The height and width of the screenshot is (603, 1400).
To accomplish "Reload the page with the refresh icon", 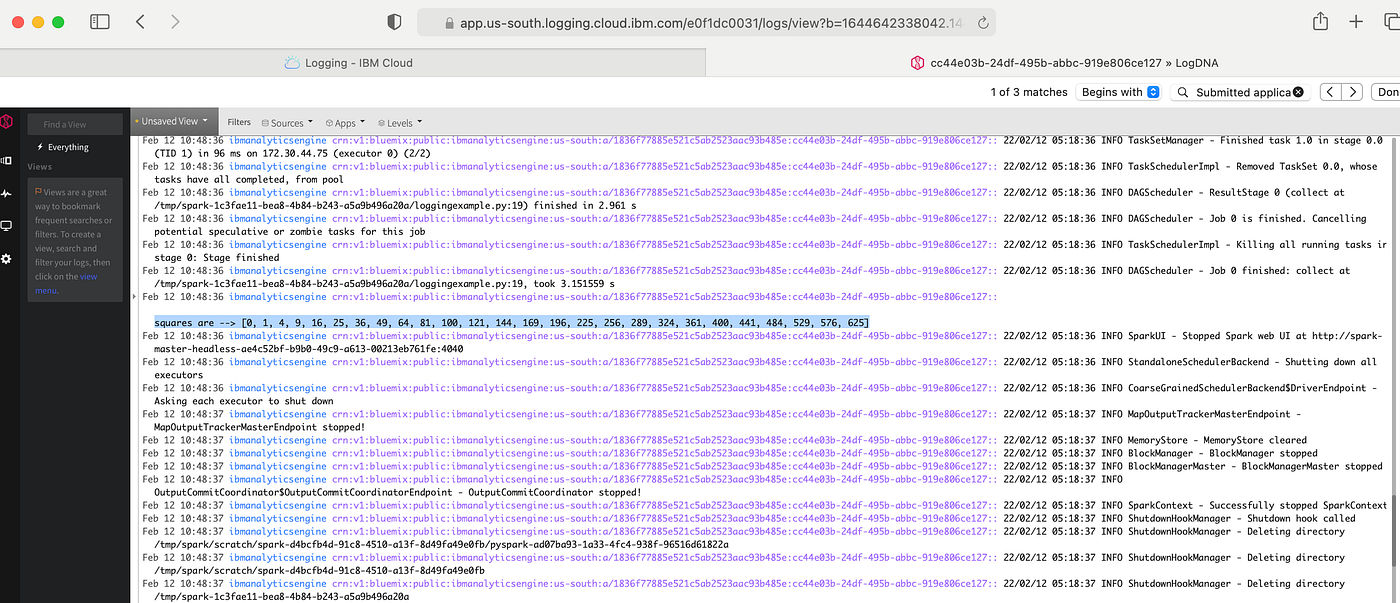I will [x=983, y=22].
